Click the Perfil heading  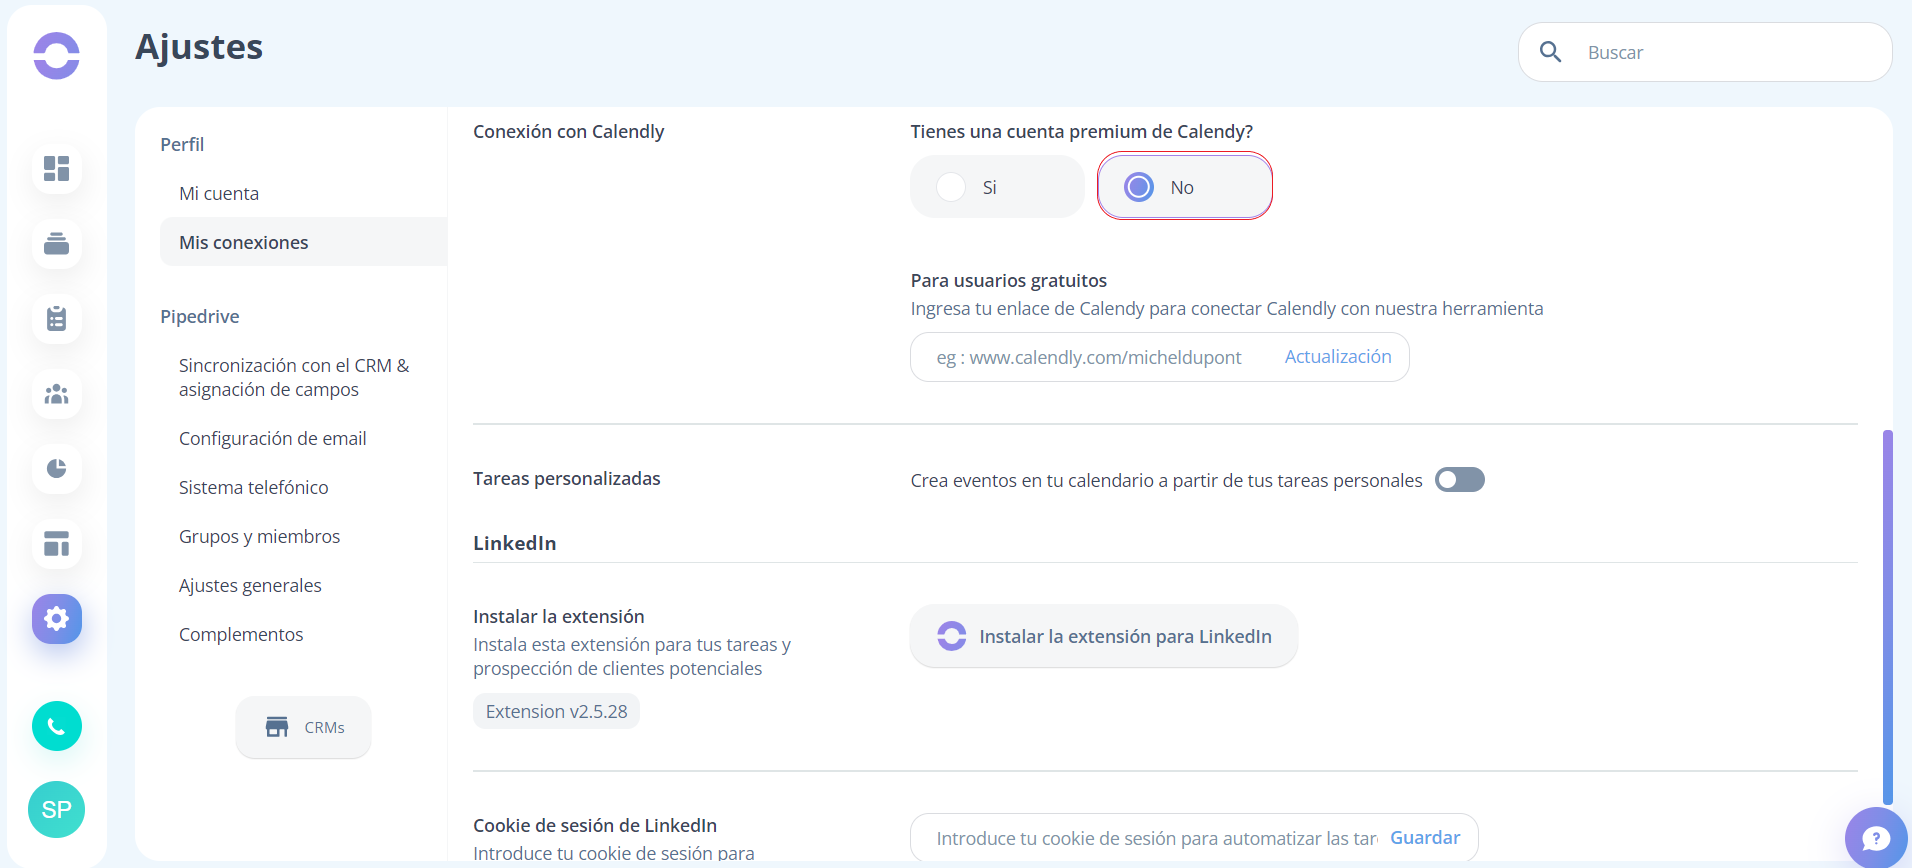pyautogui.click(x=182, y=144)
